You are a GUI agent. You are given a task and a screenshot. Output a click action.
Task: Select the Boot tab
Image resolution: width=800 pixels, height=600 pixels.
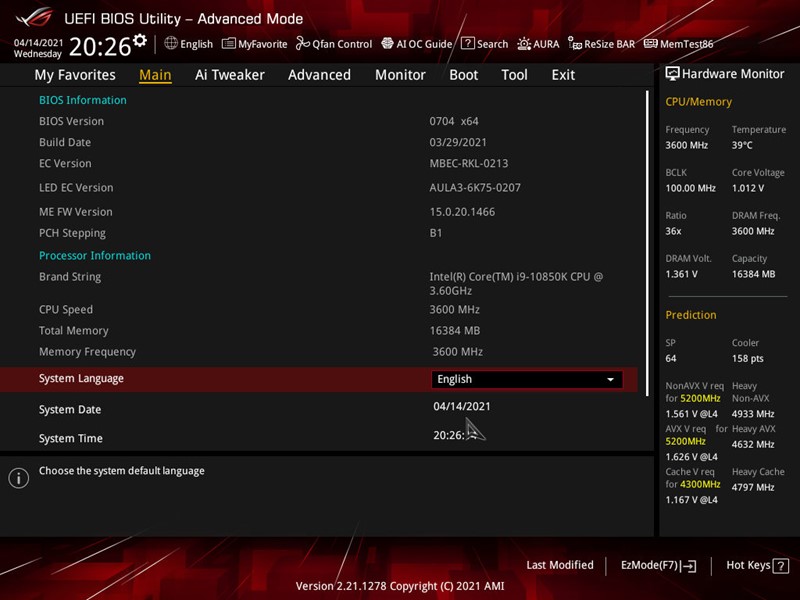coord(463,75)
